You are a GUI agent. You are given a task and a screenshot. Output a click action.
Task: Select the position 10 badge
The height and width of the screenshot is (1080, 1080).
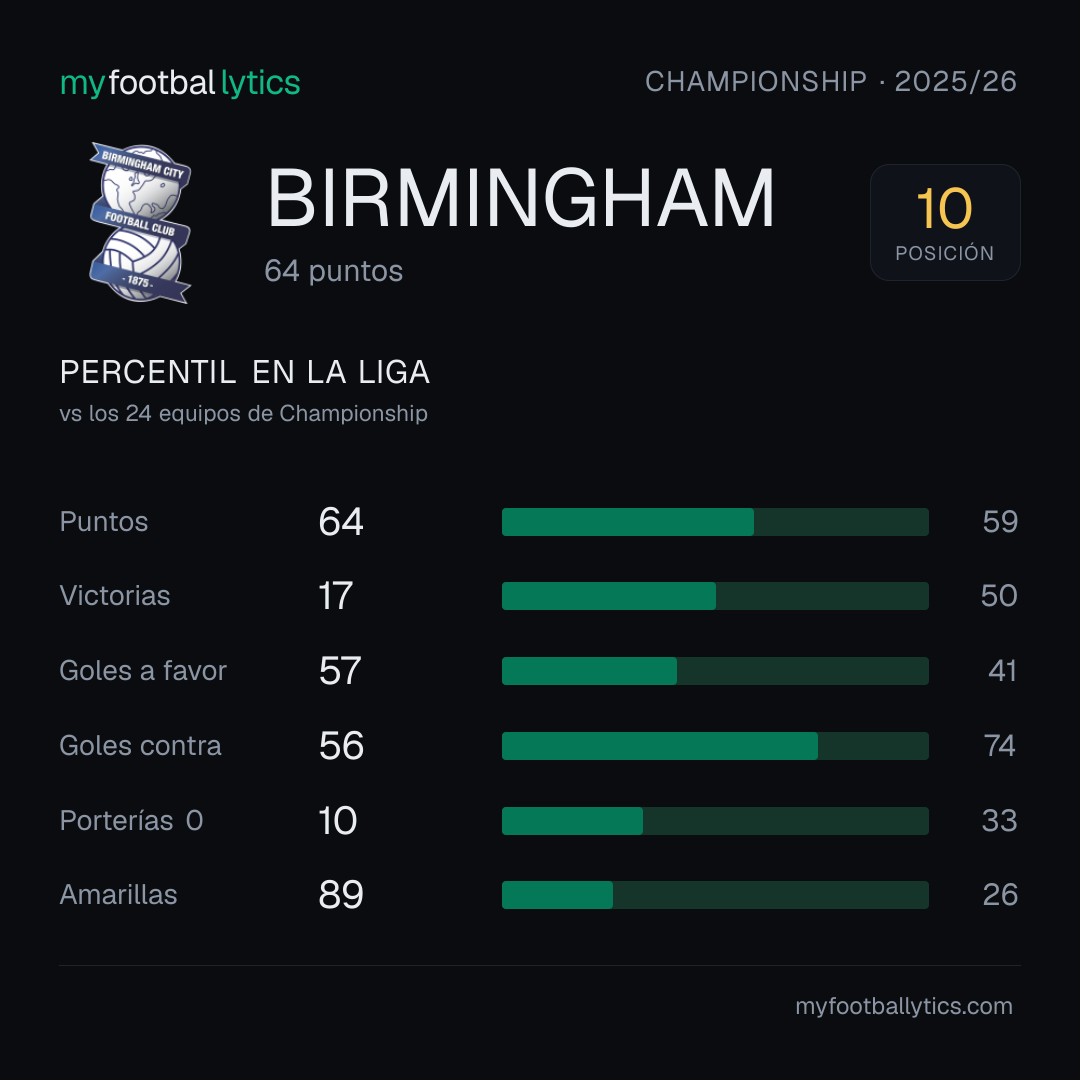click(x=945, y=222)
